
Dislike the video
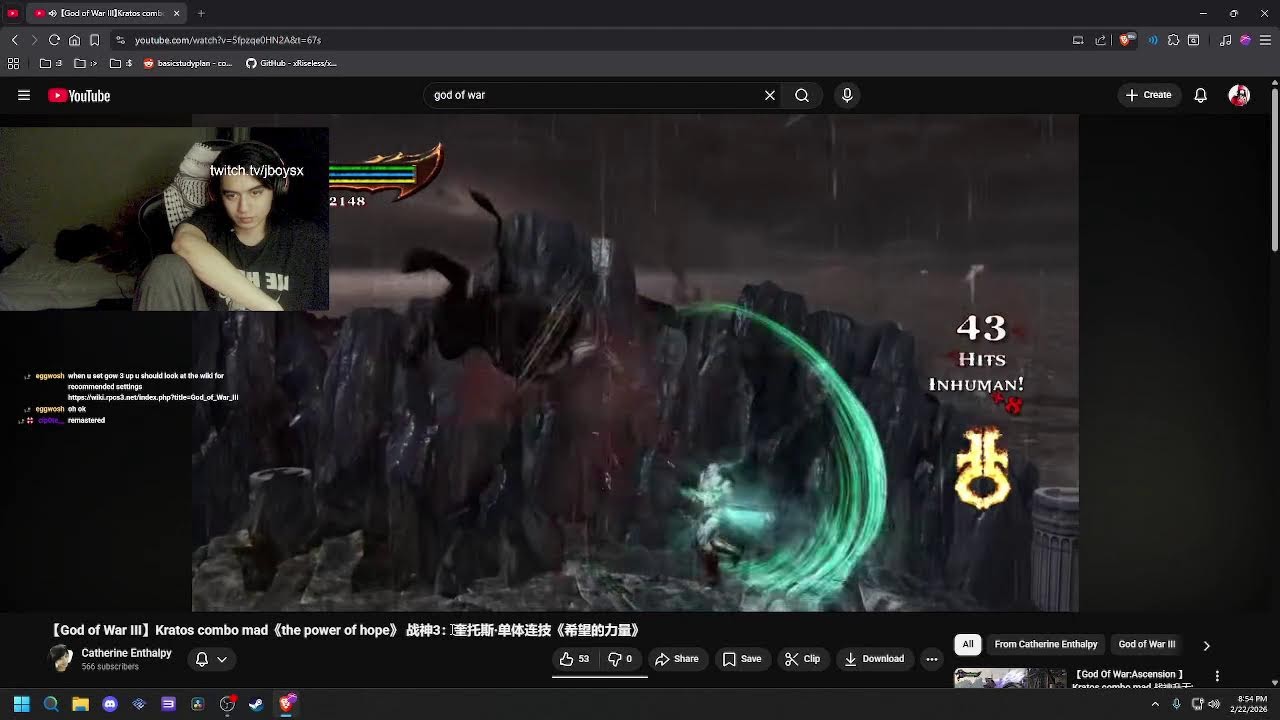pyautogui.click(x=621, y=659)
